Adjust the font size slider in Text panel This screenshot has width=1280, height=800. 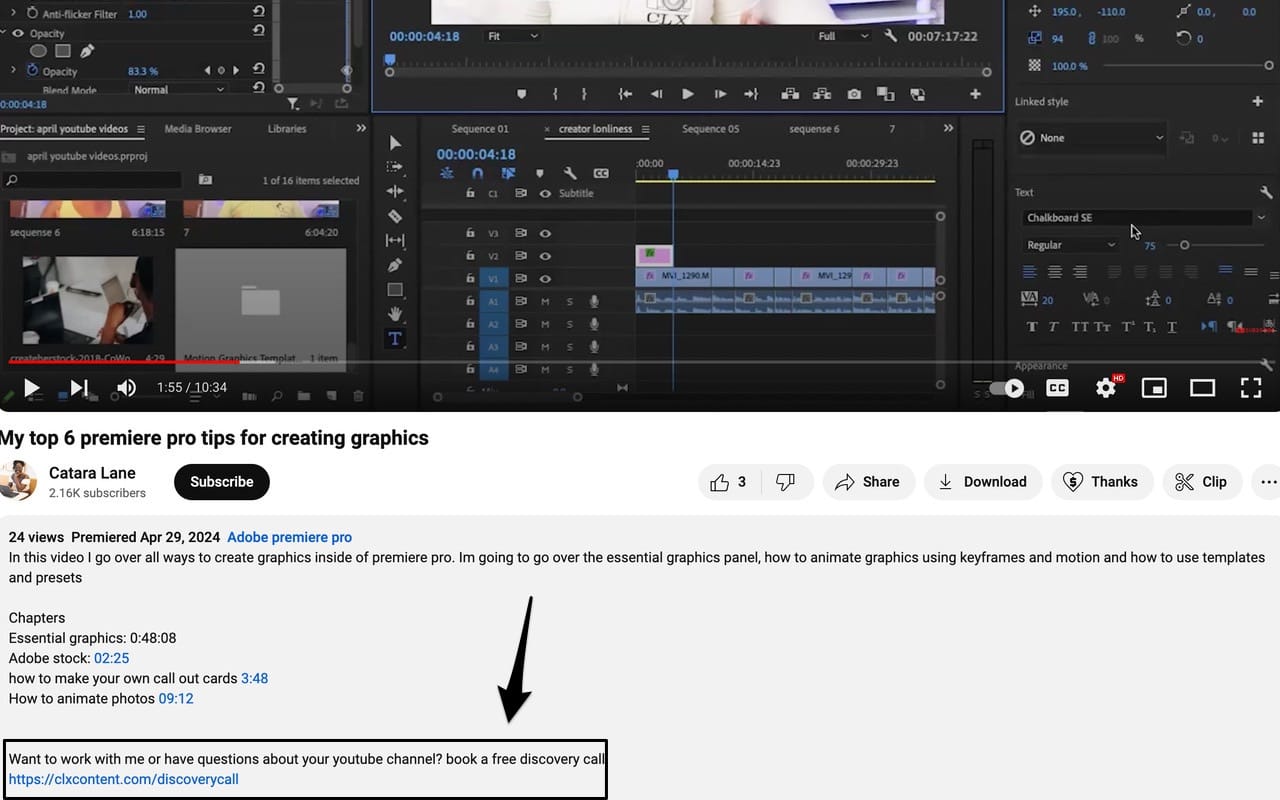coord(1185,245)
